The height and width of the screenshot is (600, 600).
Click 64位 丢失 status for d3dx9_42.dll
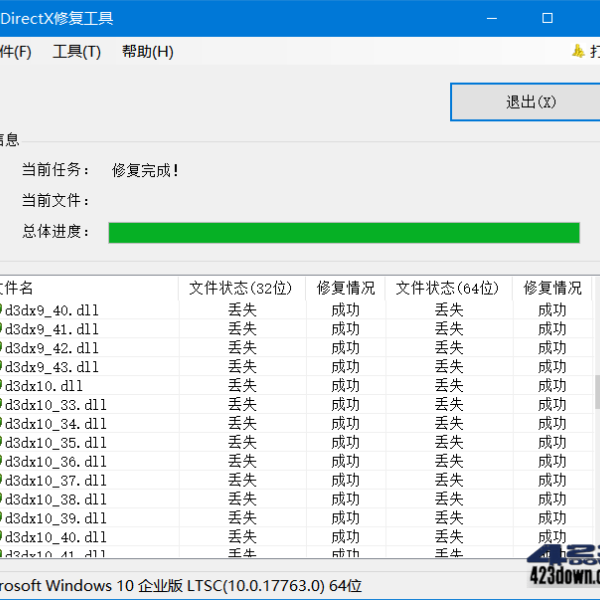click(449, 348)
